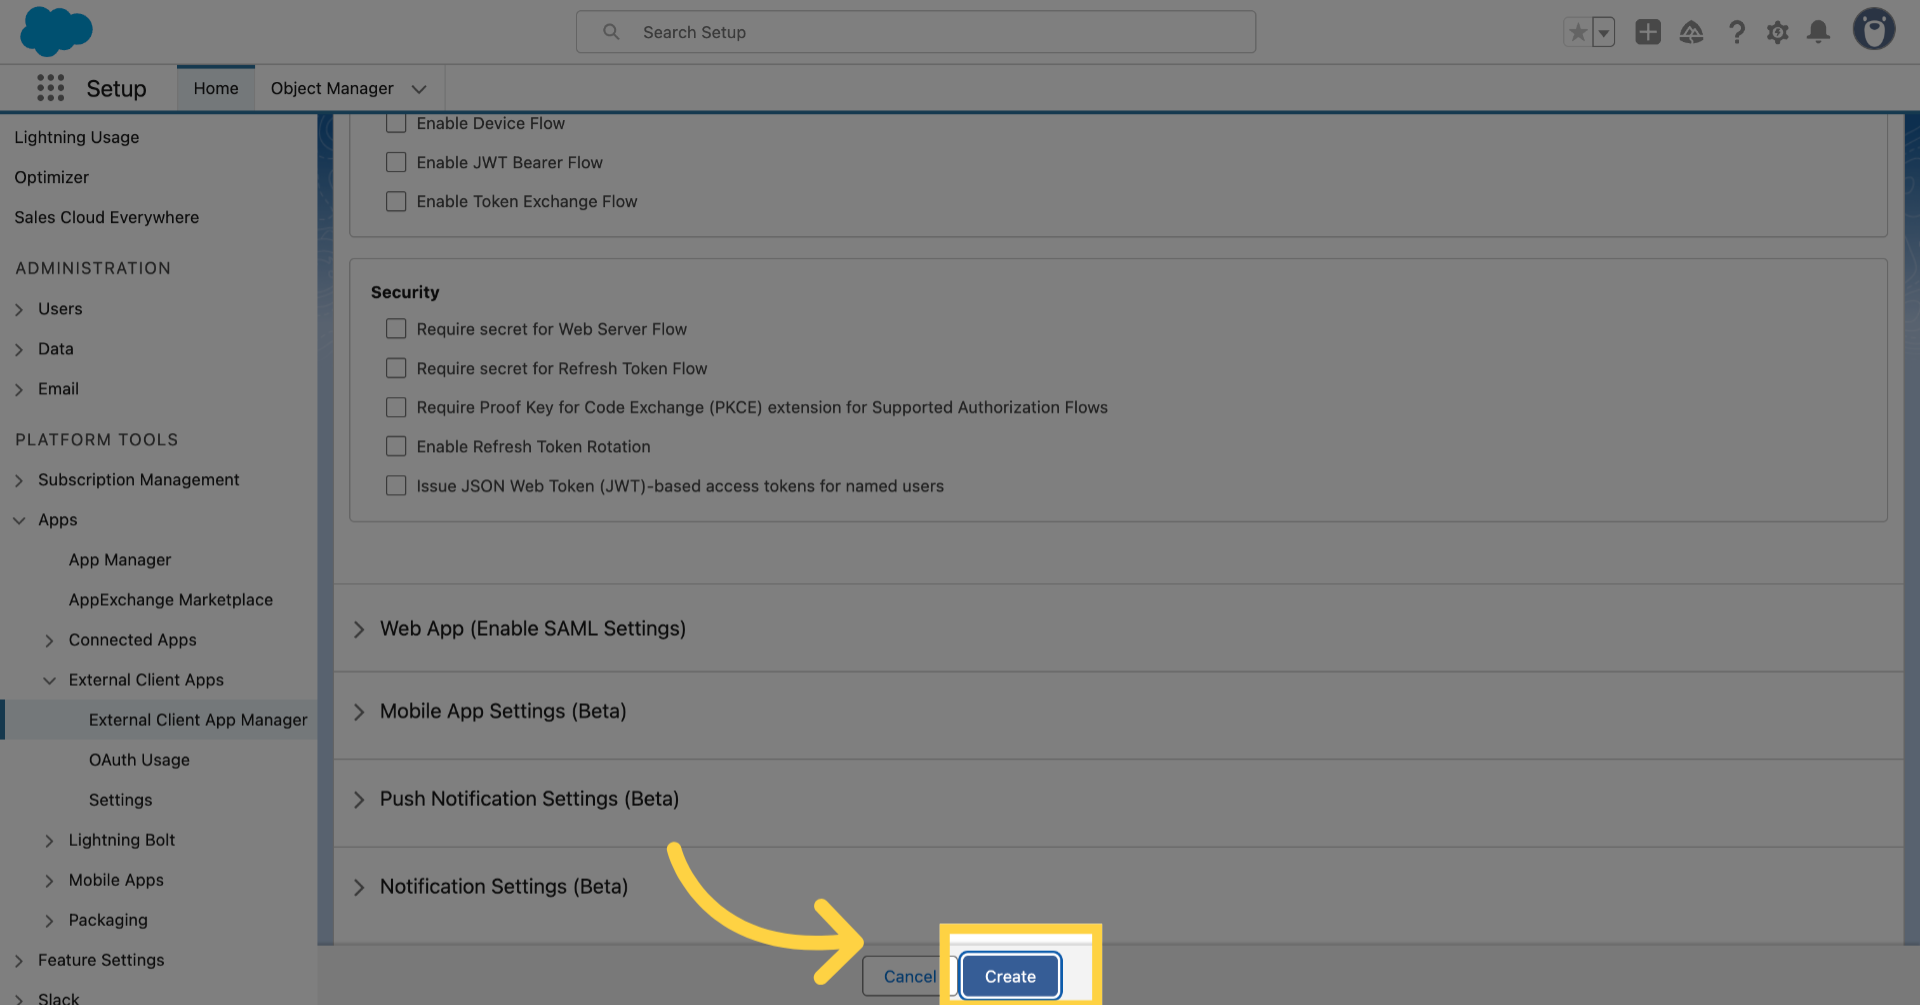Cancel the app creation form

coord(909,976)
